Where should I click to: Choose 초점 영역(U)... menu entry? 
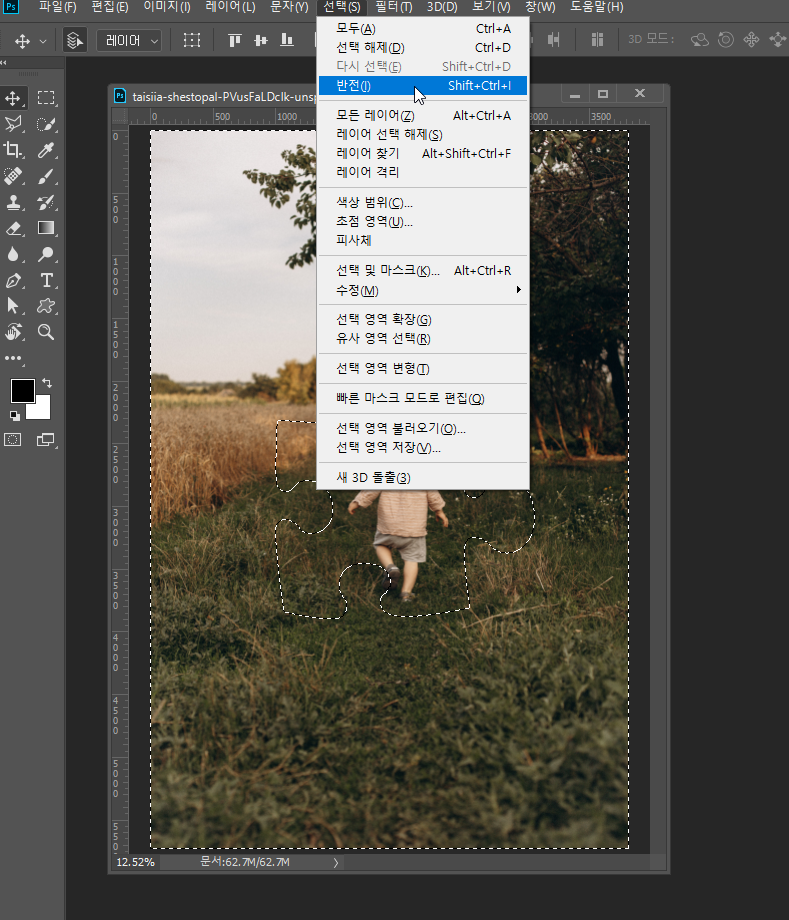click(422, 221)
